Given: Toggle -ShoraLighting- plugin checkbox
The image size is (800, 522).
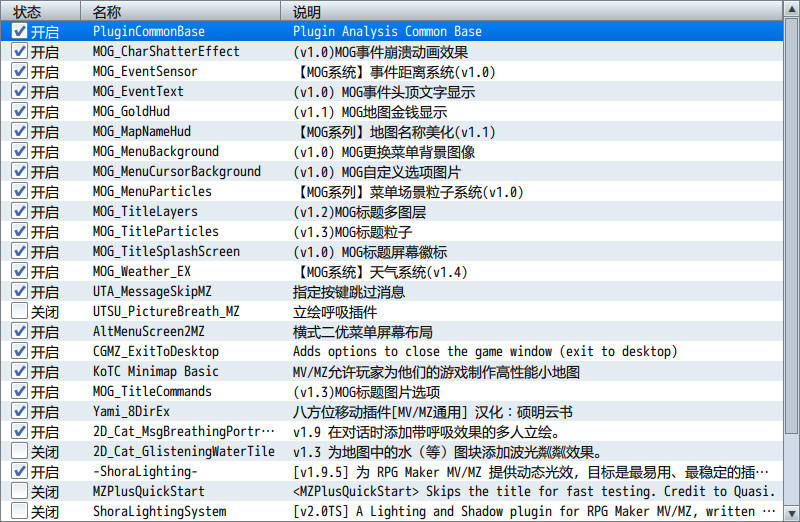Looking at the screenshot, I should [x=19, y=471].
